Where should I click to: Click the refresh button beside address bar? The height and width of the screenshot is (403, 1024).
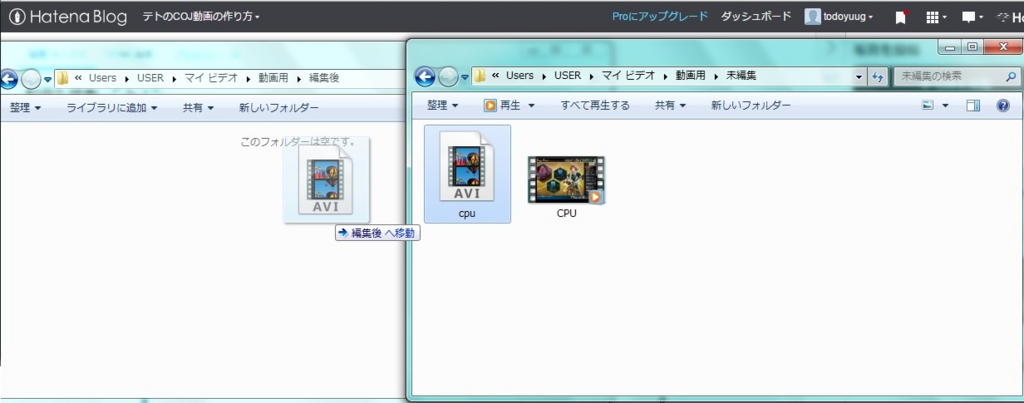pos(877,76)
